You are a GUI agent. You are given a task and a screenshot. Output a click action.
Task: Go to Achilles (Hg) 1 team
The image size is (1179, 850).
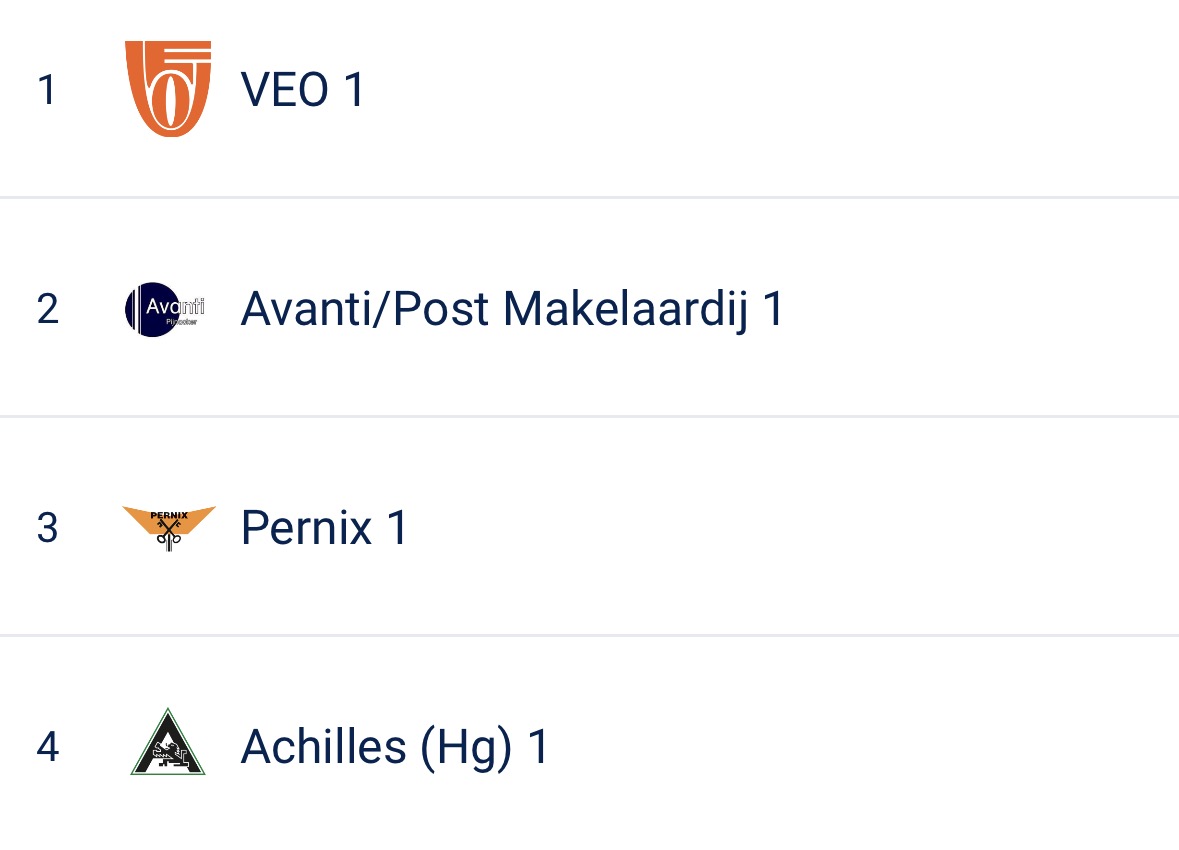click(x=395, y=748)
